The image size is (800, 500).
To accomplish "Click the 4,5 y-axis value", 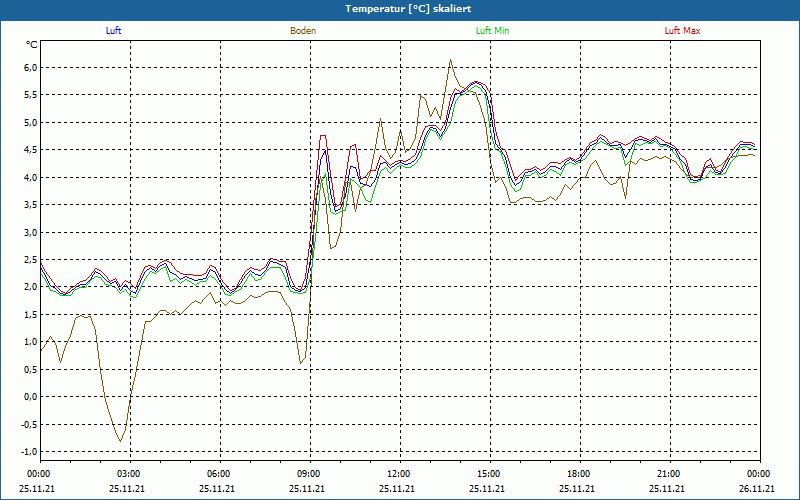I will (31, 150).
